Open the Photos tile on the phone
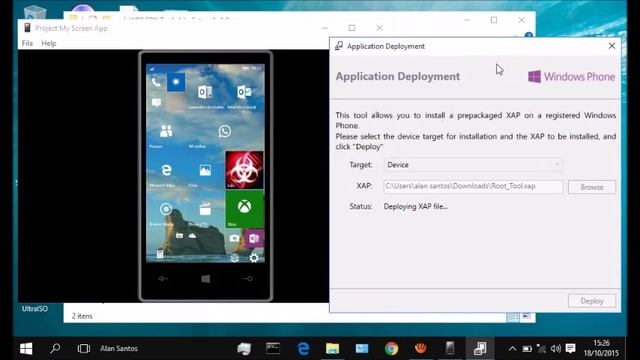This screenshot has height=360, width=640. (x=205, y=170)
